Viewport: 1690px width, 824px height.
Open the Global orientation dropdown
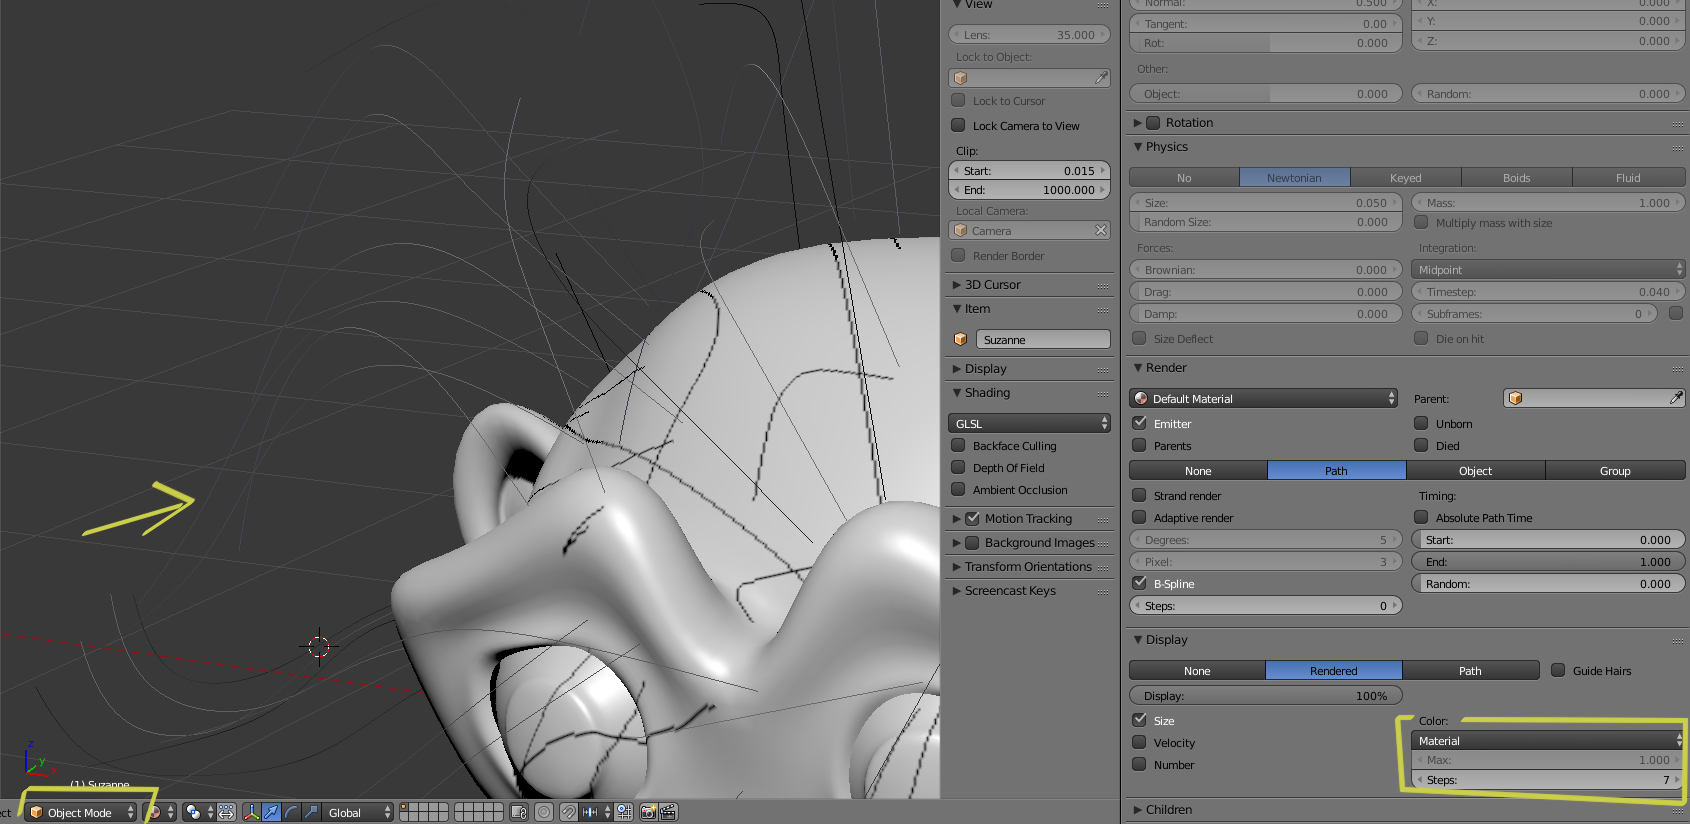pos(358,812)
